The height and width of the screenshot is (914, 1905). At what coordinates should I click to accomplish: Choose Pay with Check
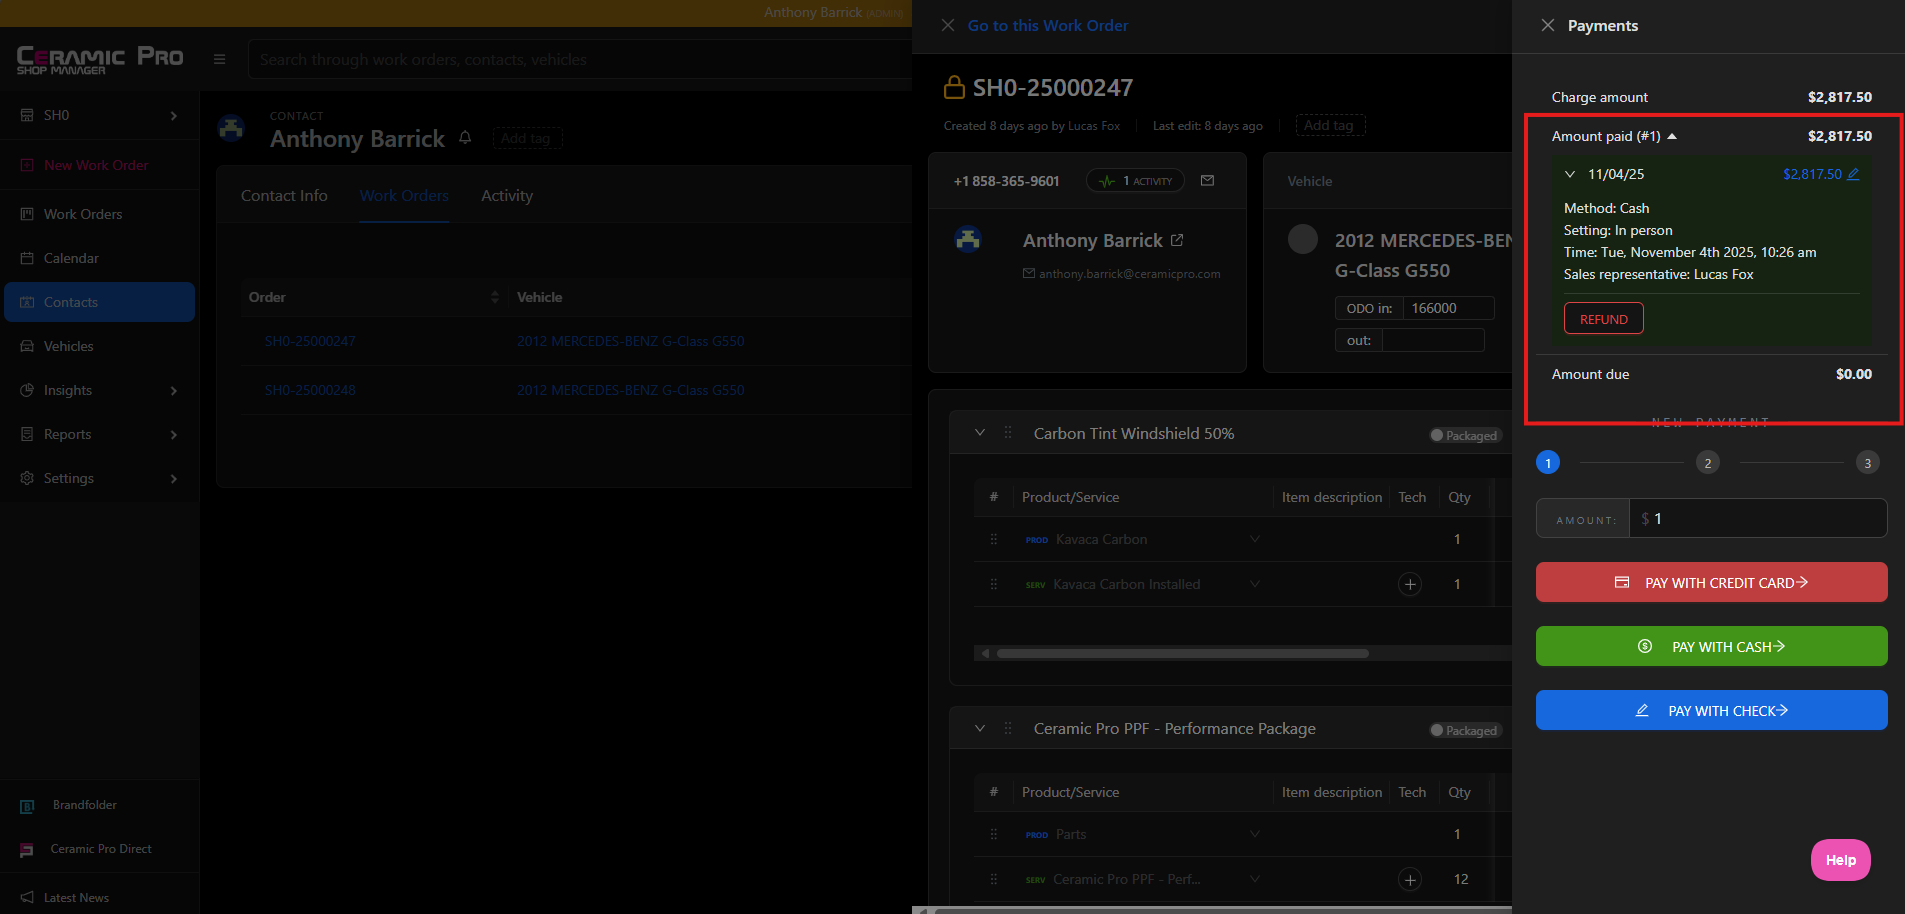point(1712,710)
